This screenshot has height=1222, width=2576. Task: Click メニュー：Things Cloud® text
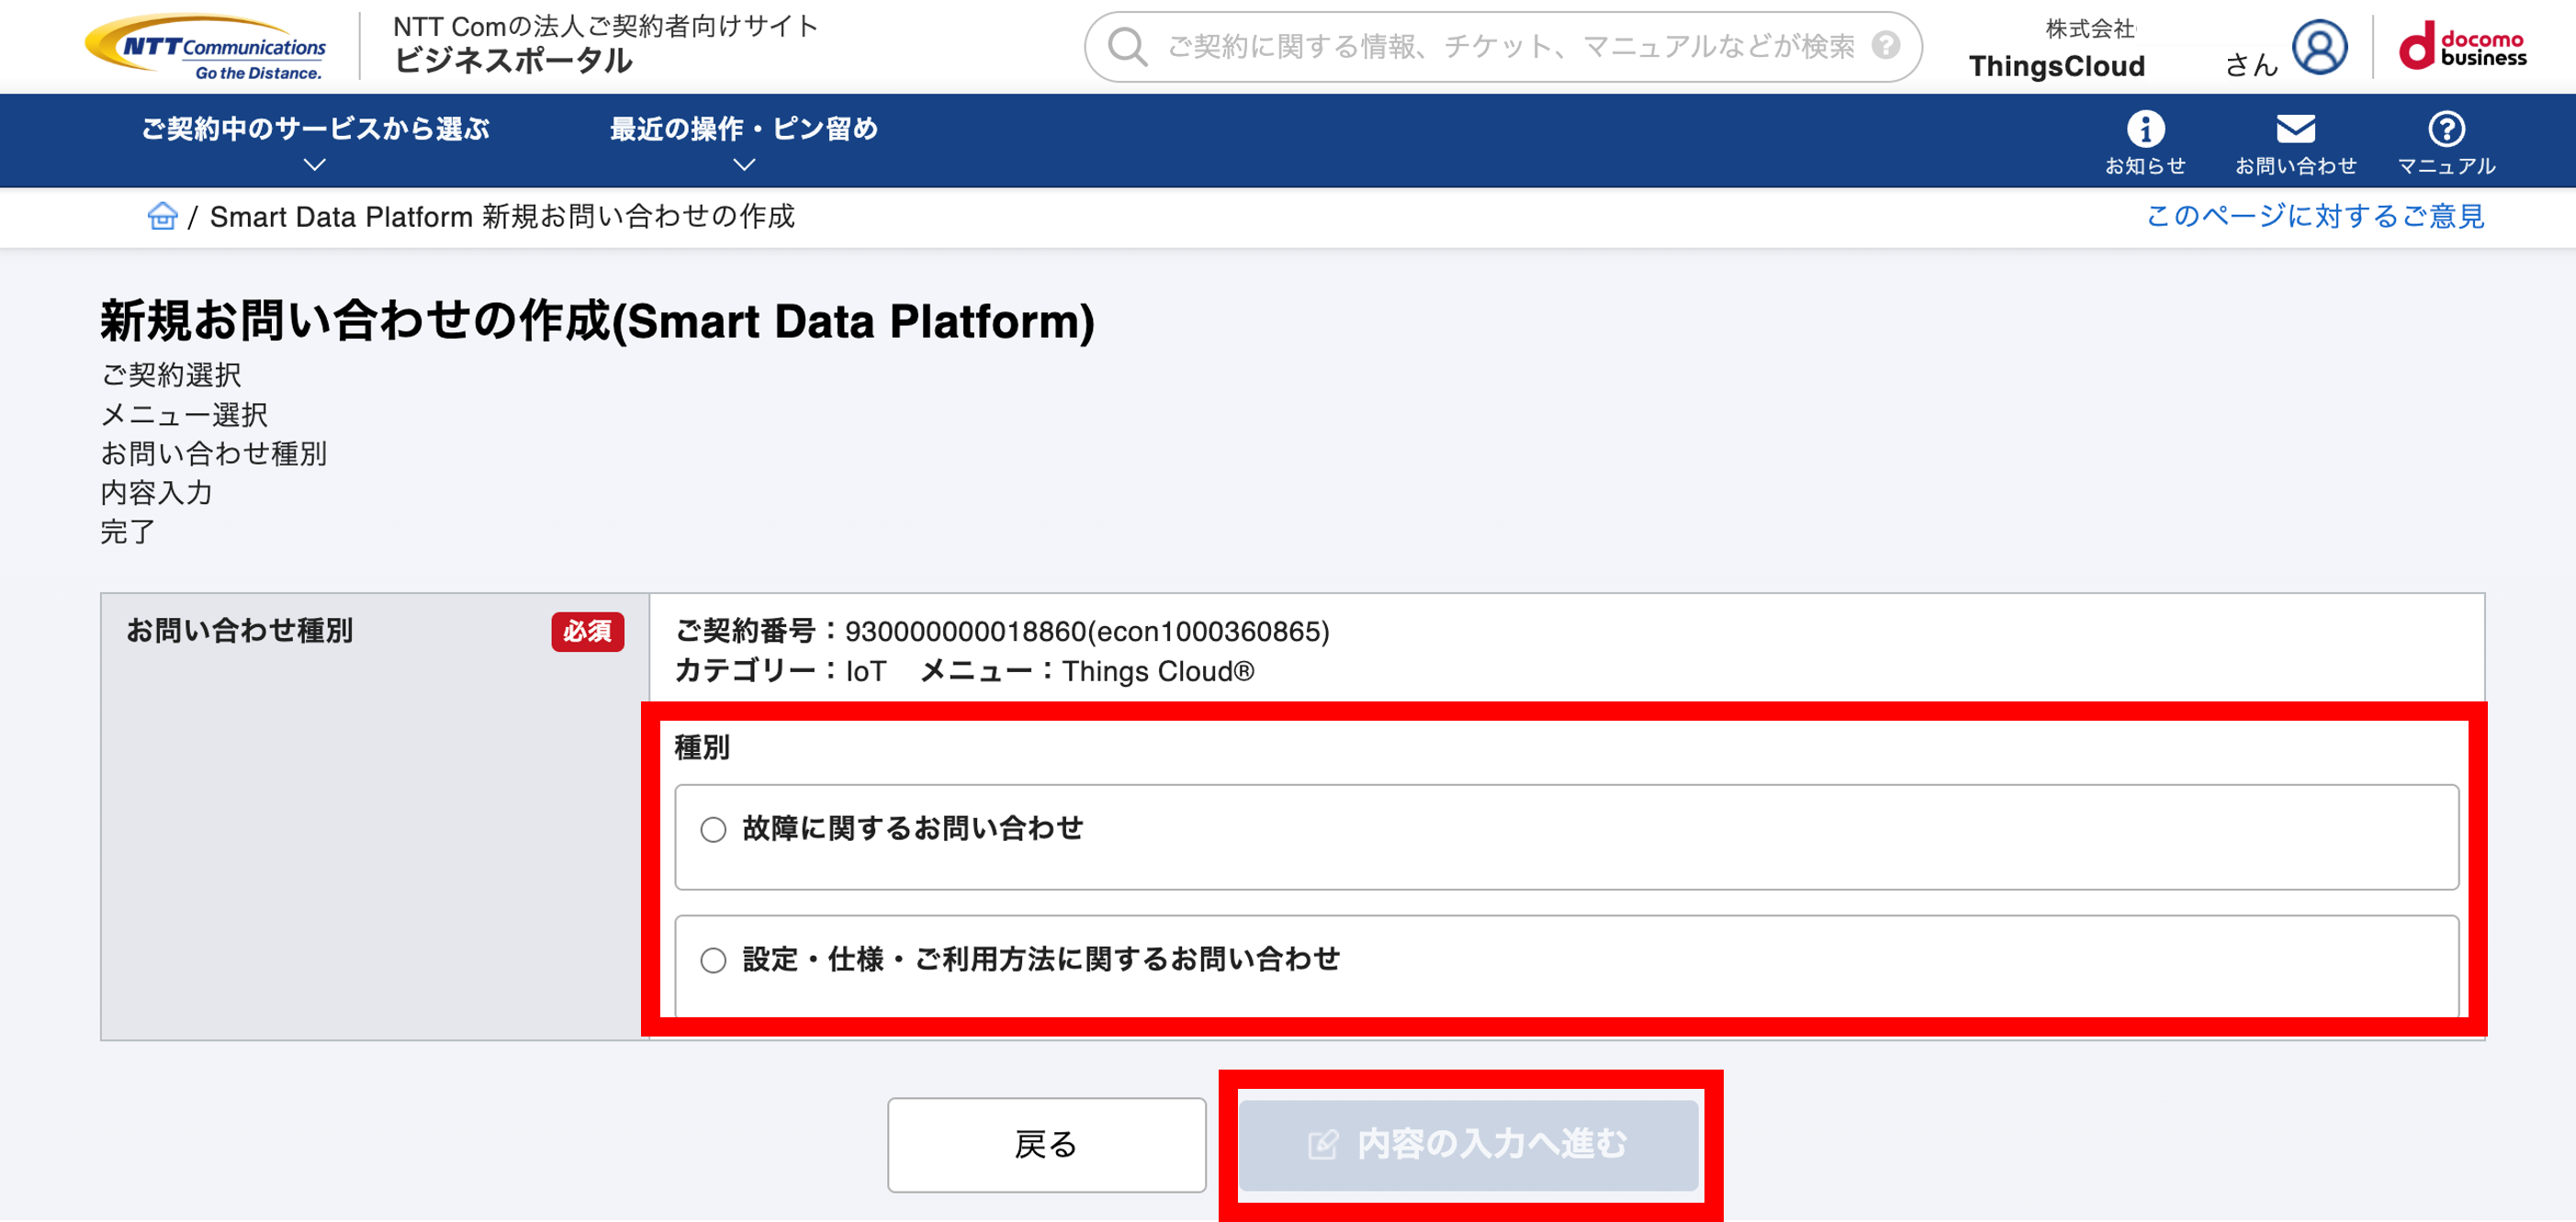[x=1087, y=671]
